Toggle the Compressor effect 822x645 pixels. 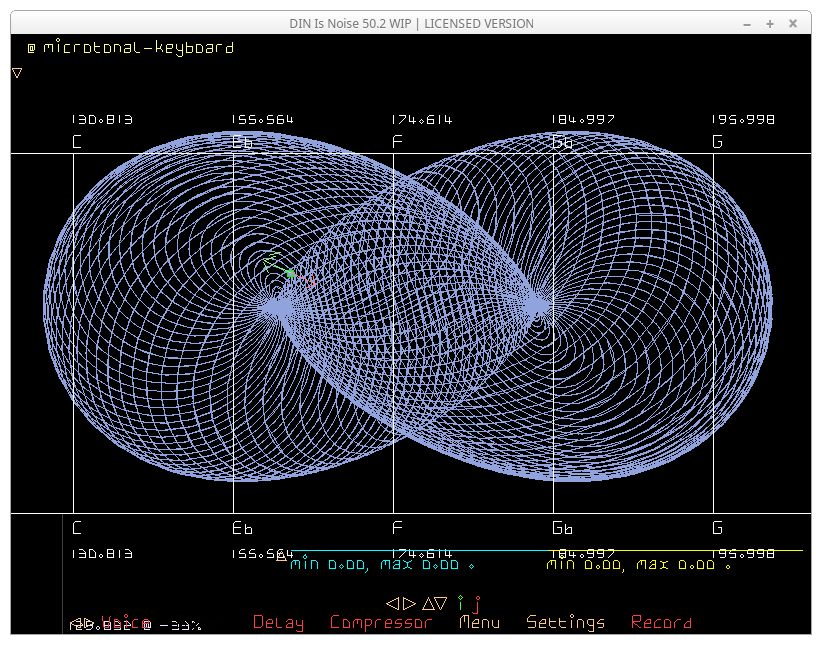(x=381, y=622)
